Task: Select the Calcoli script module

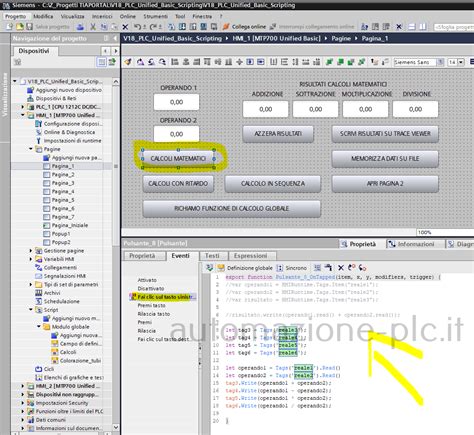Action: click(x=68, y=352)
